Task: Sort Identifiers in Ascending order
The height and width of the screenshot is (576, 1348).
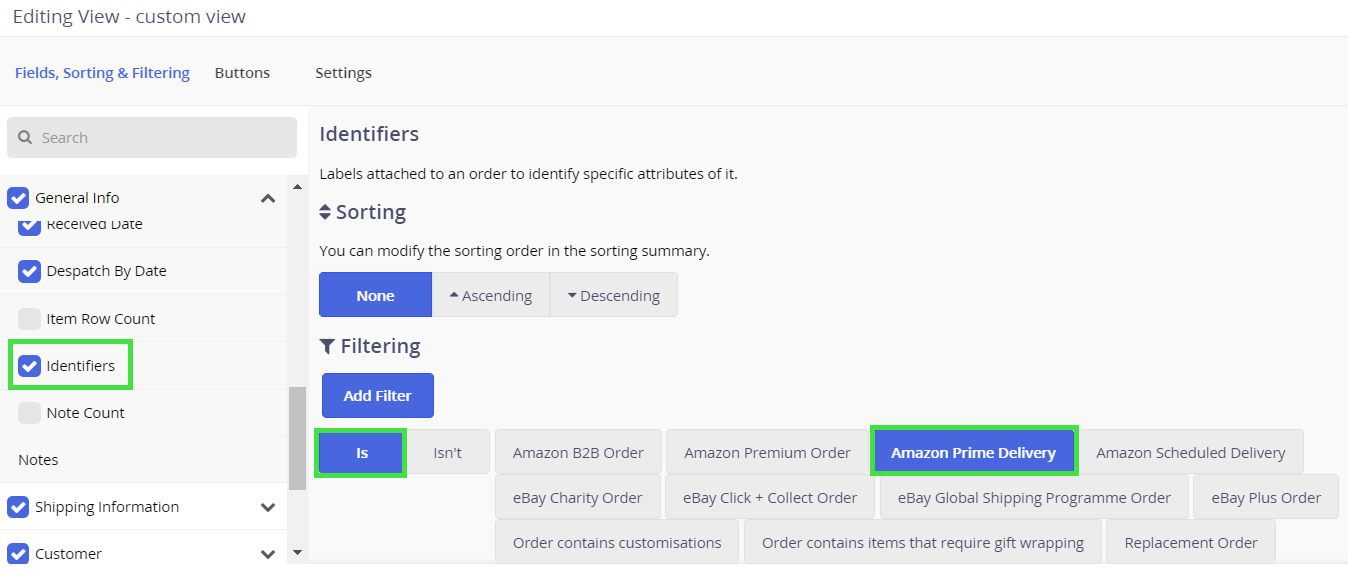Action: 490,295
